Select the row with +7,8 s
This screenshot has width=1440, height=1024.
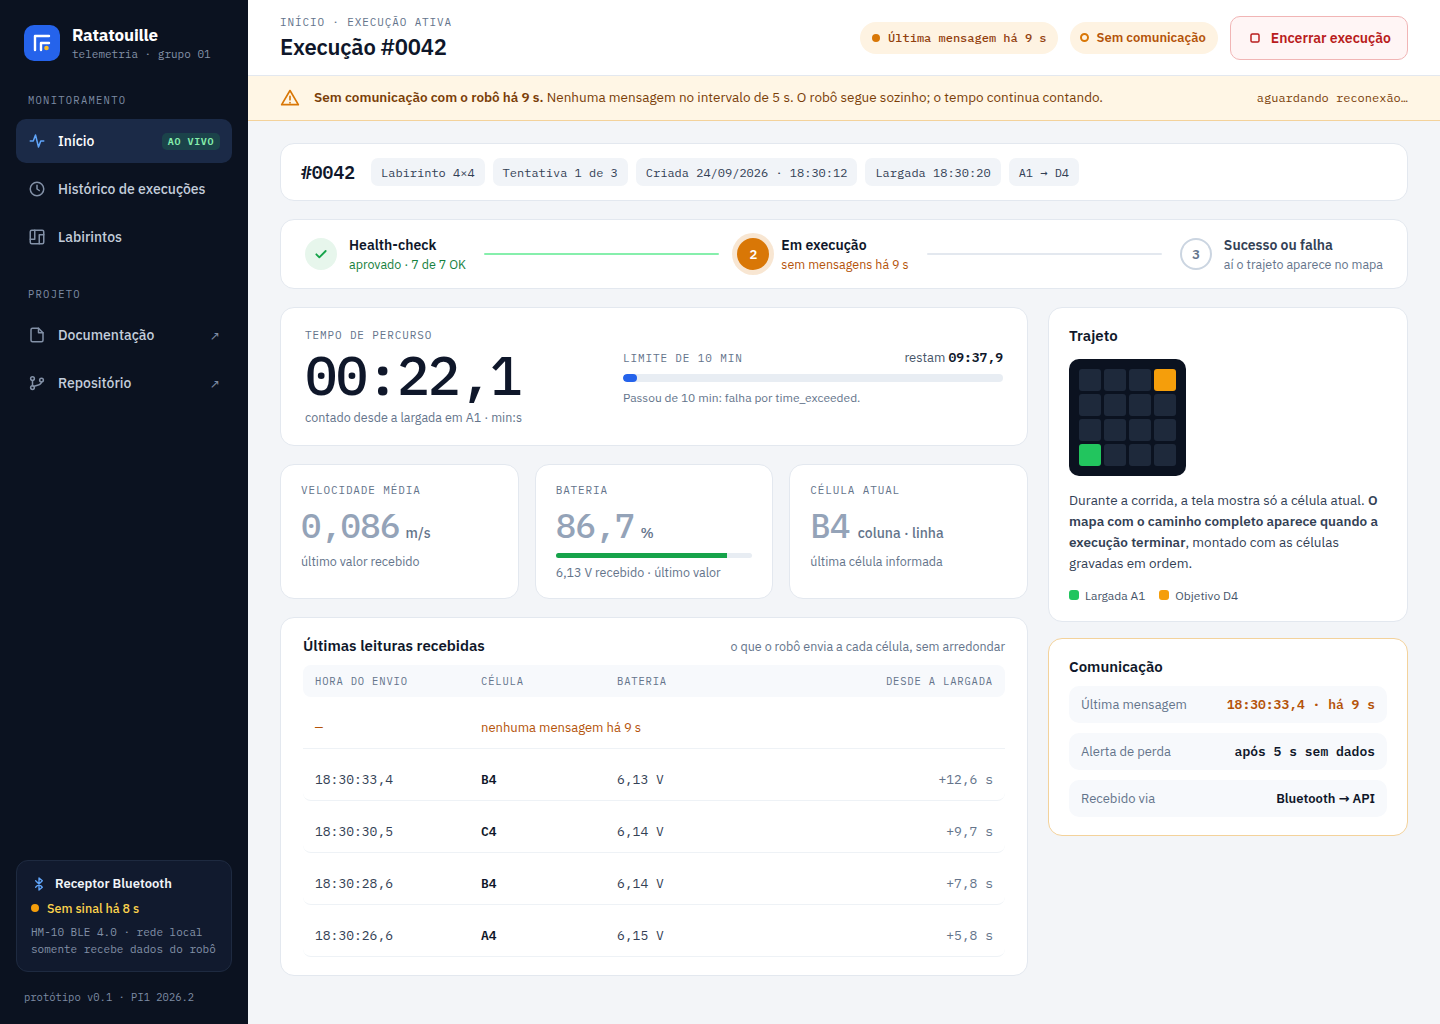pos(654,884)
